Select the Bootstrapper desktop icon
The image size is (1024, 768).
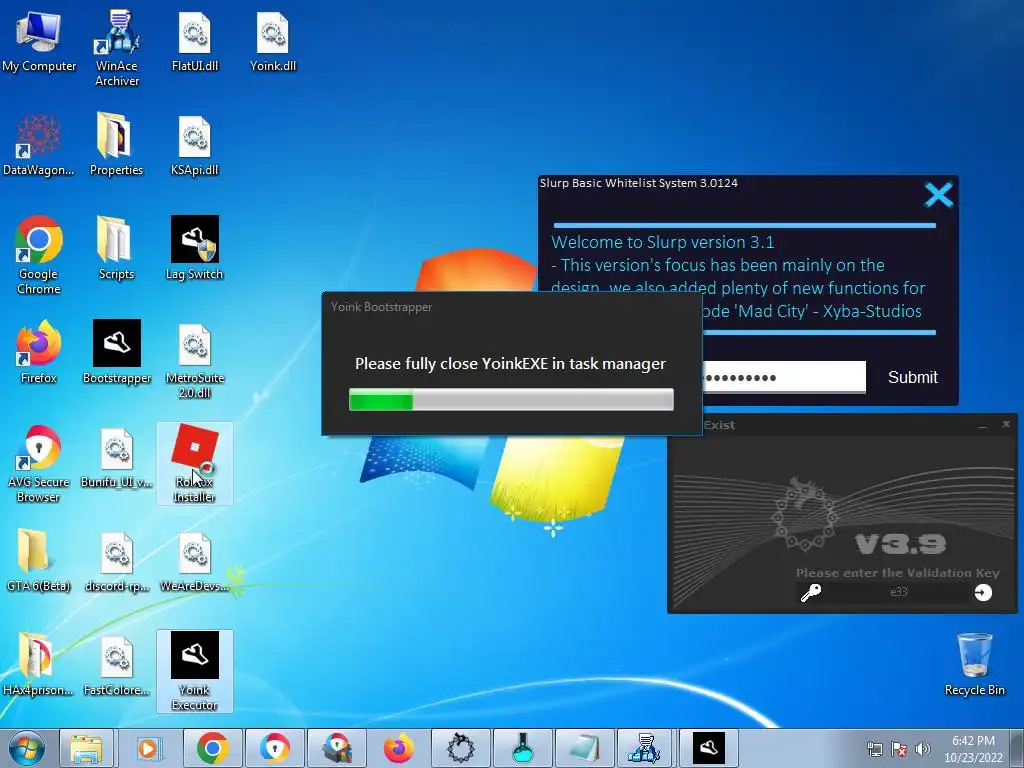tap(117, 353)
